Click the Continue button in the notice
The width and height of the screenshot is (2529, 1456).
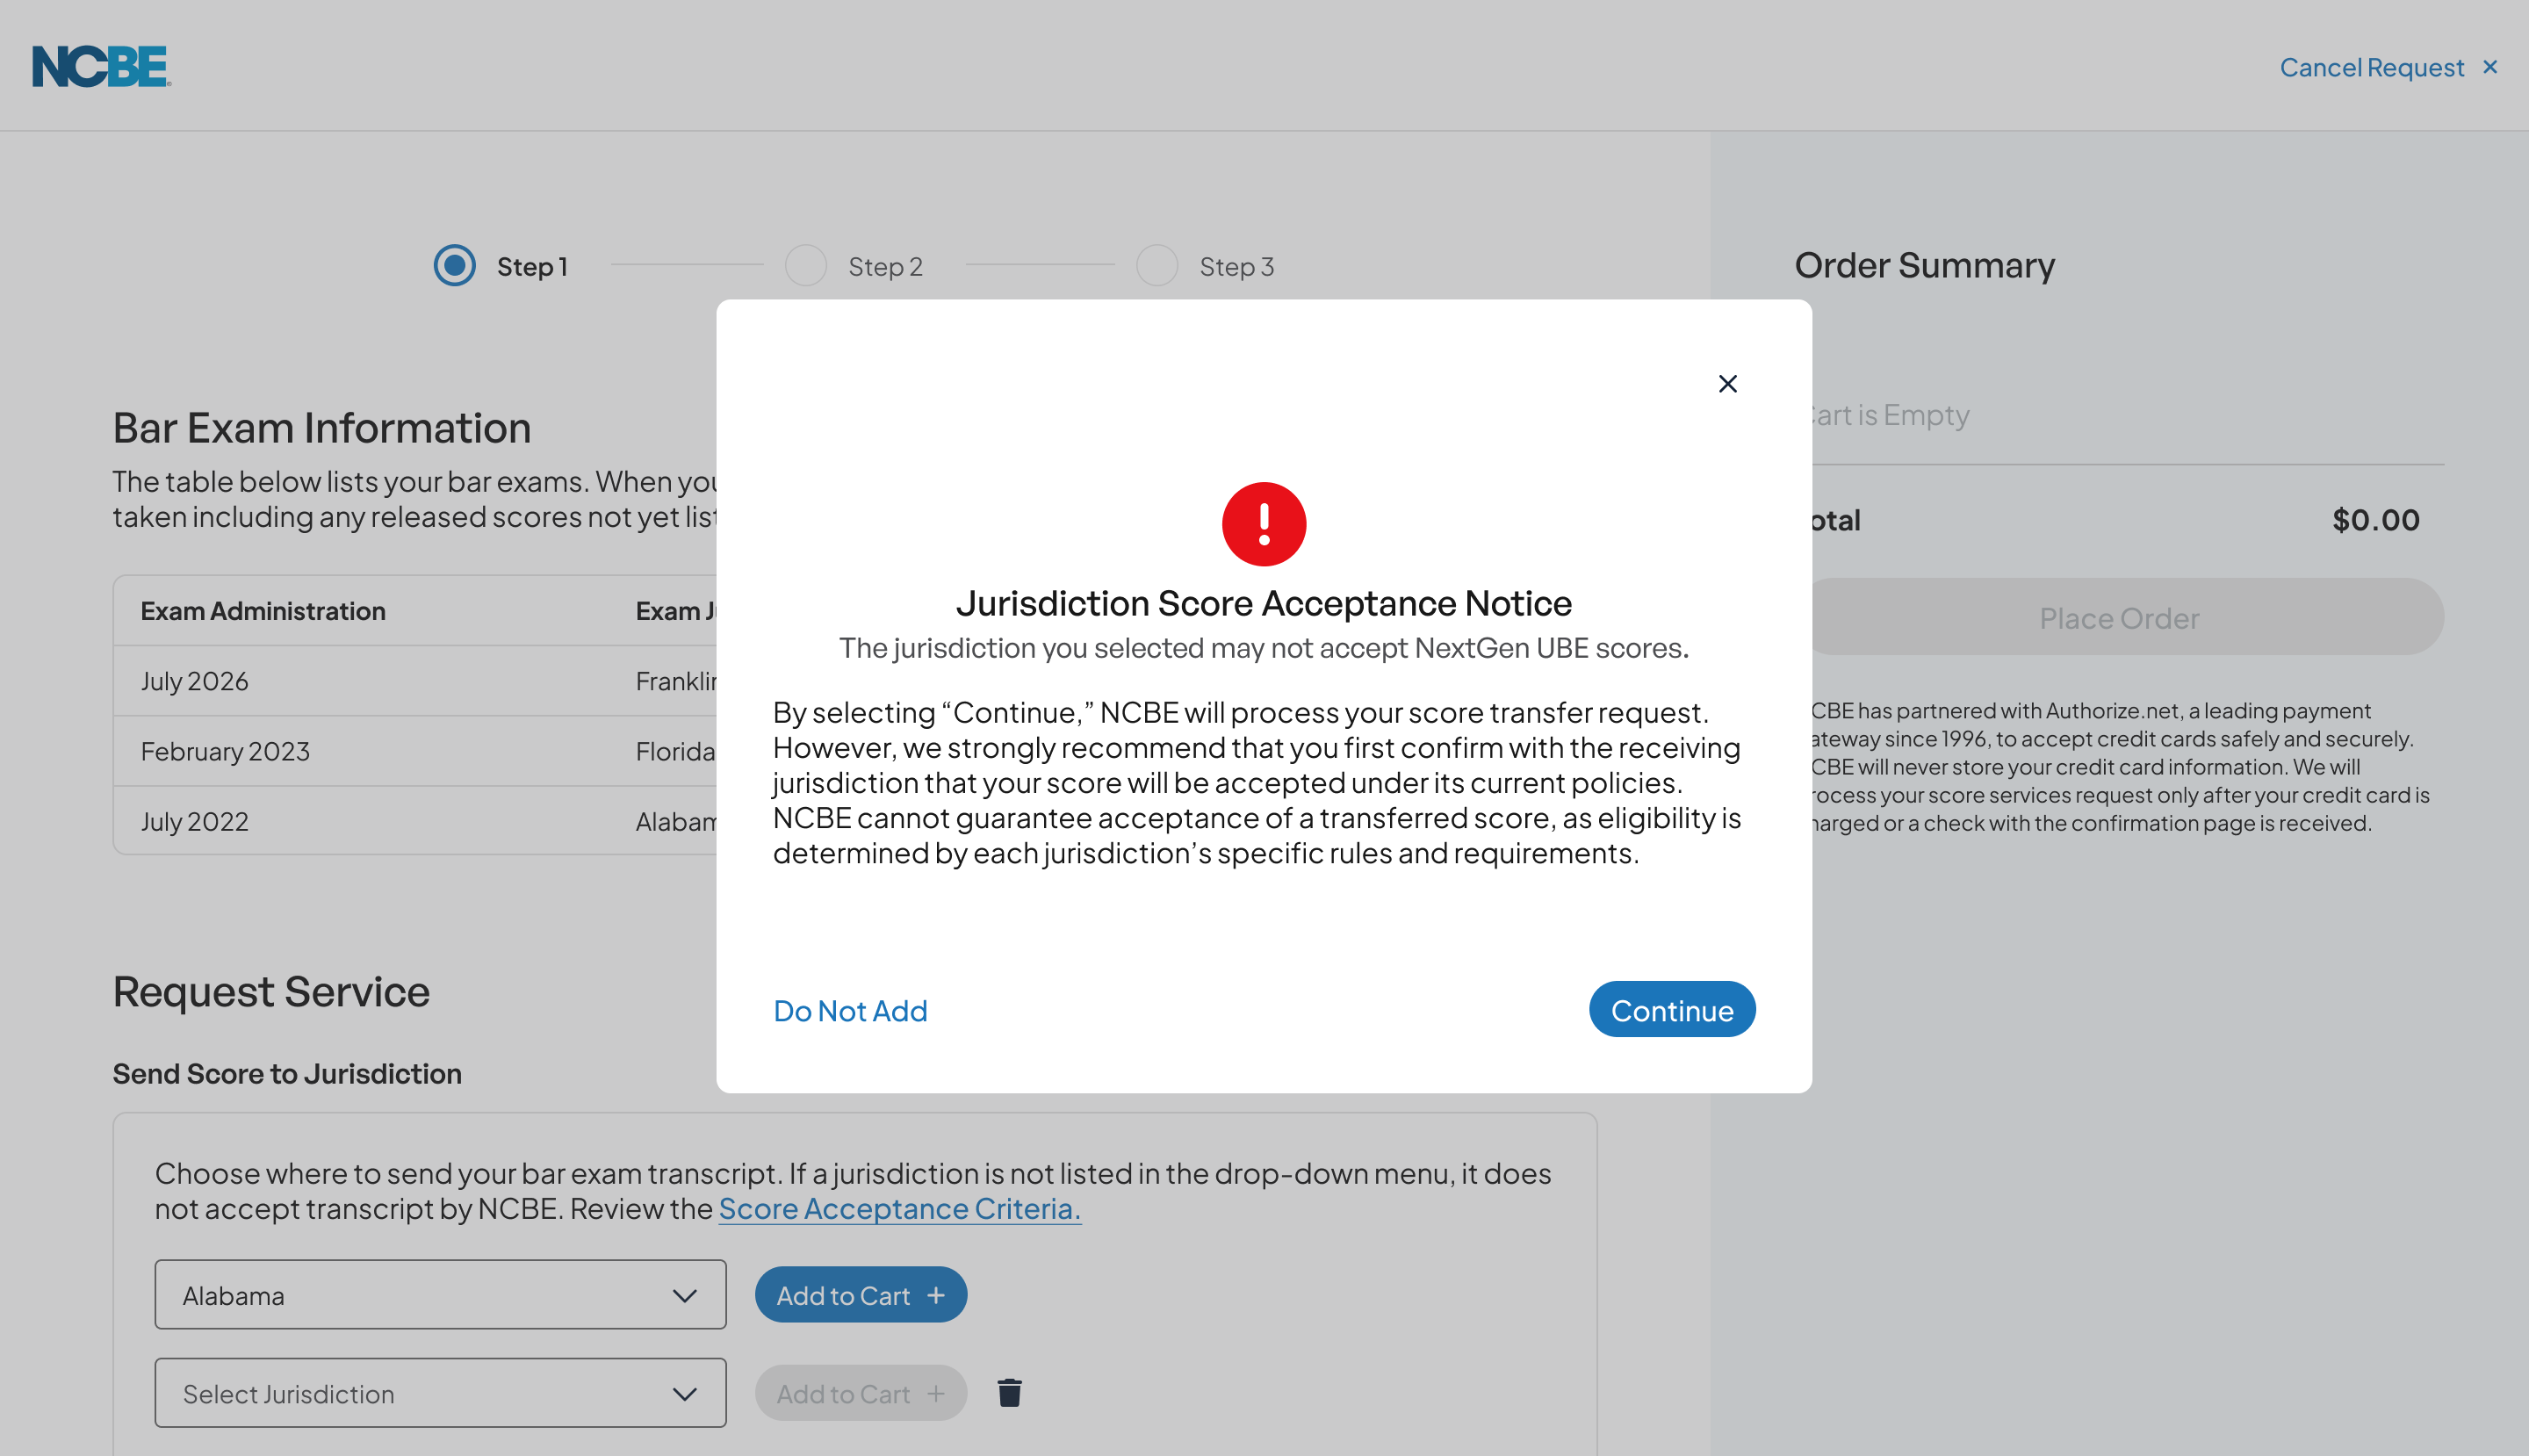1672,1010
